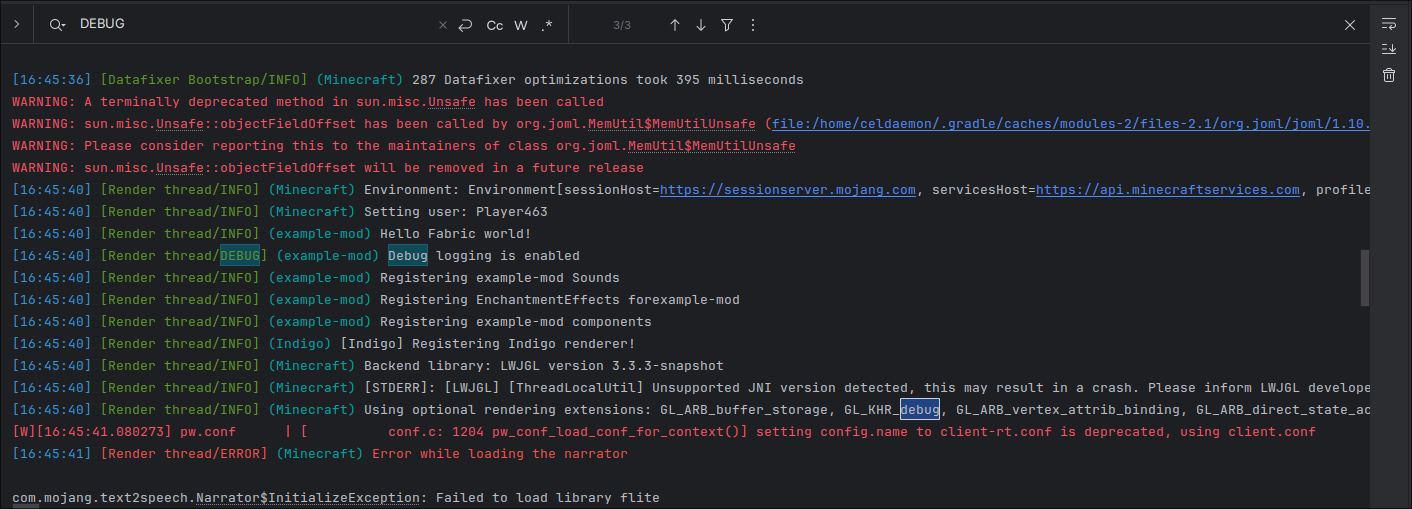Click the console vertical scrollbar thumb
Viewport: 1412px width, 509px height.
(x=1364, y=278)
